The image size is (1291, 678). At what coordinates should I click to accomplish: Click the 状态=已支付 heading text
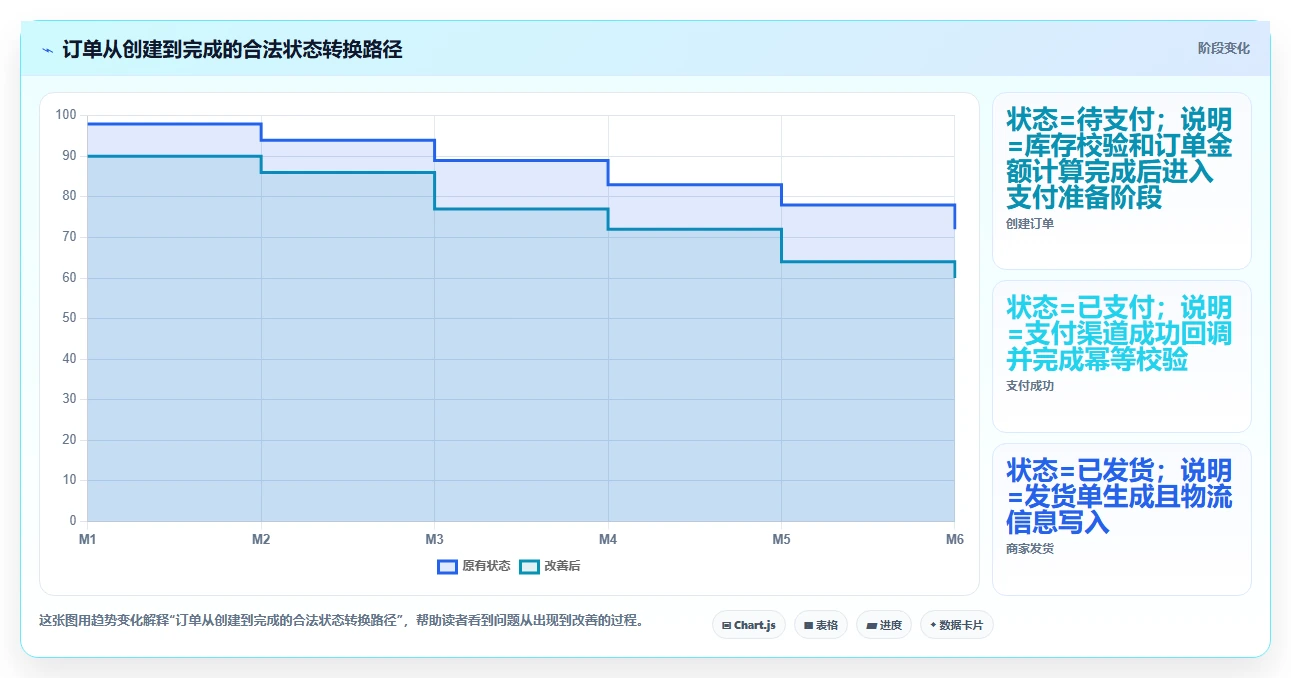pos(1119,333)
